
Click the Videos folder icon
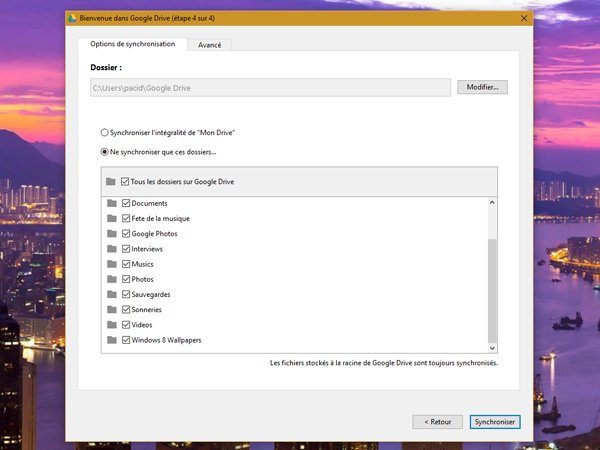point(112,324)
